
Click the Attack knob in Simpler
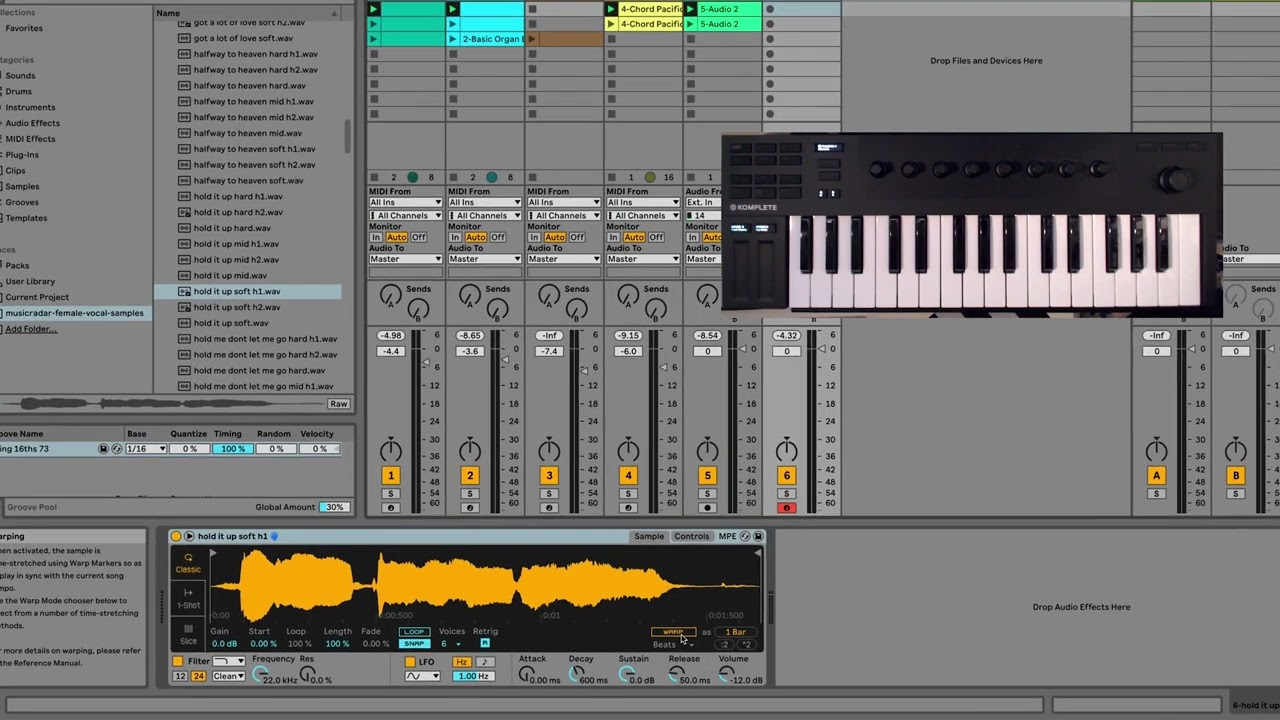click(x=527, y=675)
